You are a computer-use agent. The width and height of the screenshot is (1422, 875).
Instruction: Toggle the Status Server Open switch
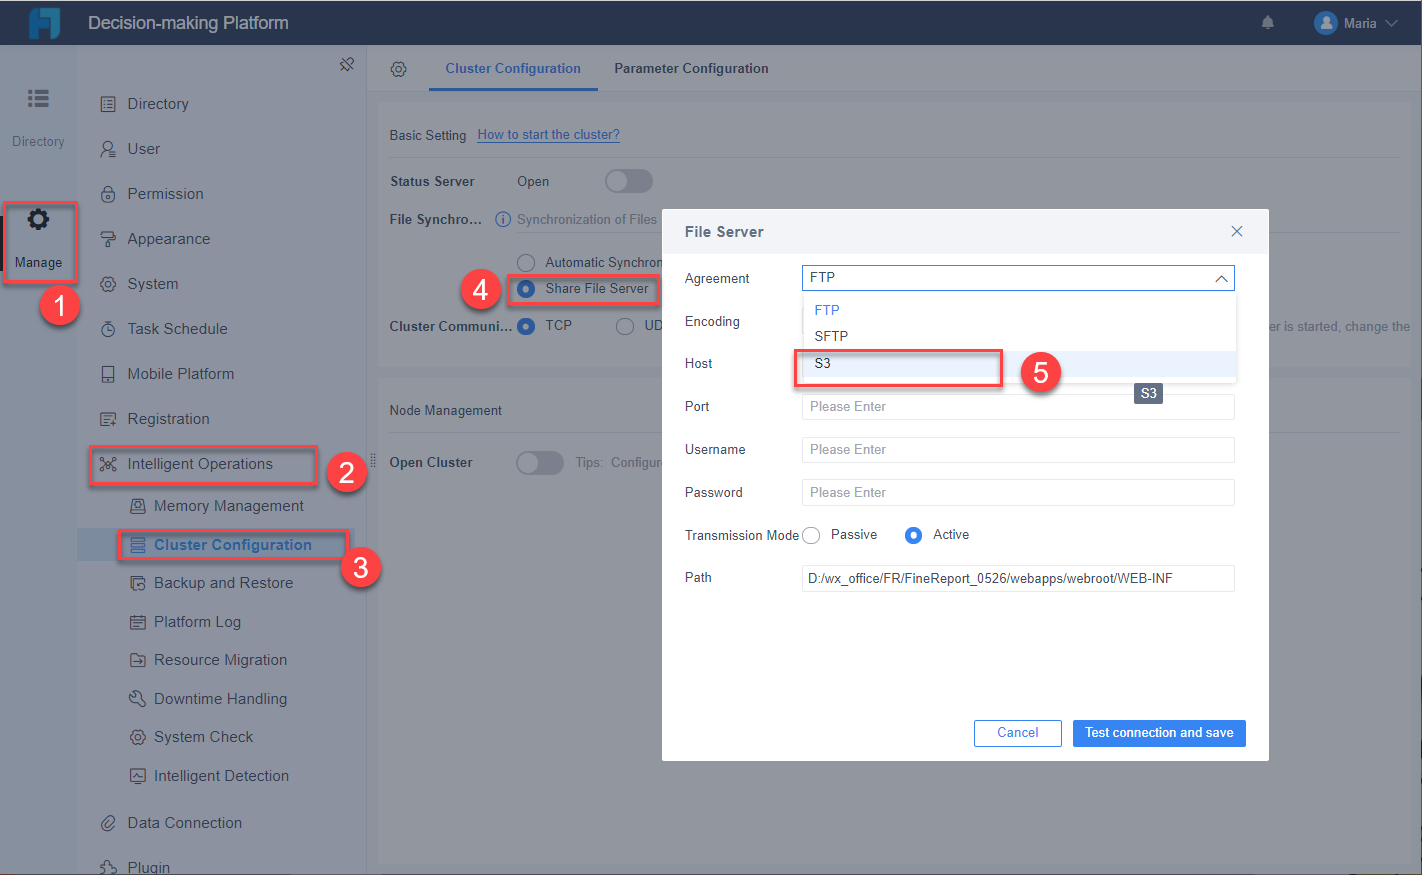coord(629,181)
